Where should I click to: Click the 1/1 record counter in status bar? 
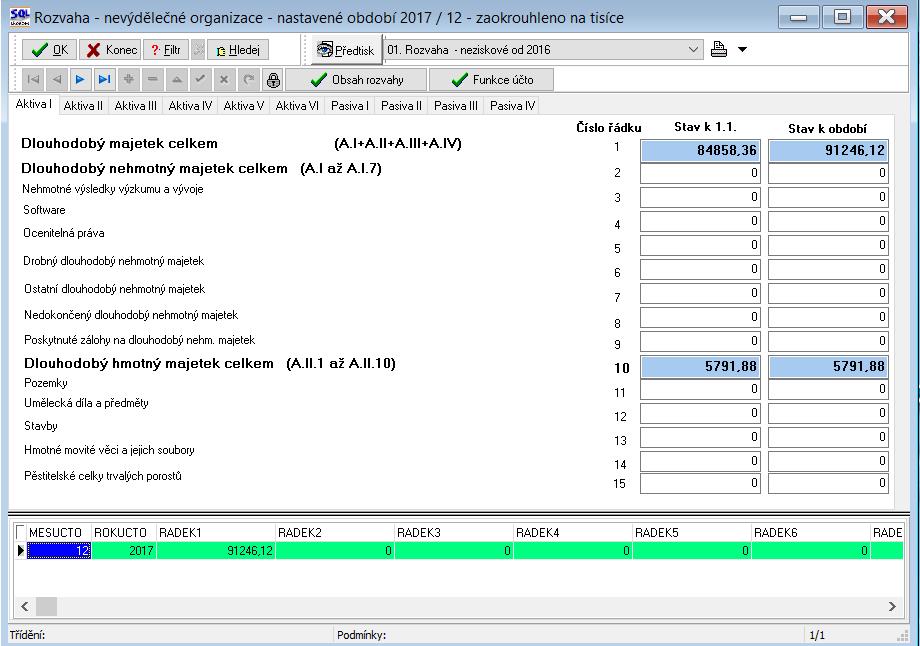[817, 635]
